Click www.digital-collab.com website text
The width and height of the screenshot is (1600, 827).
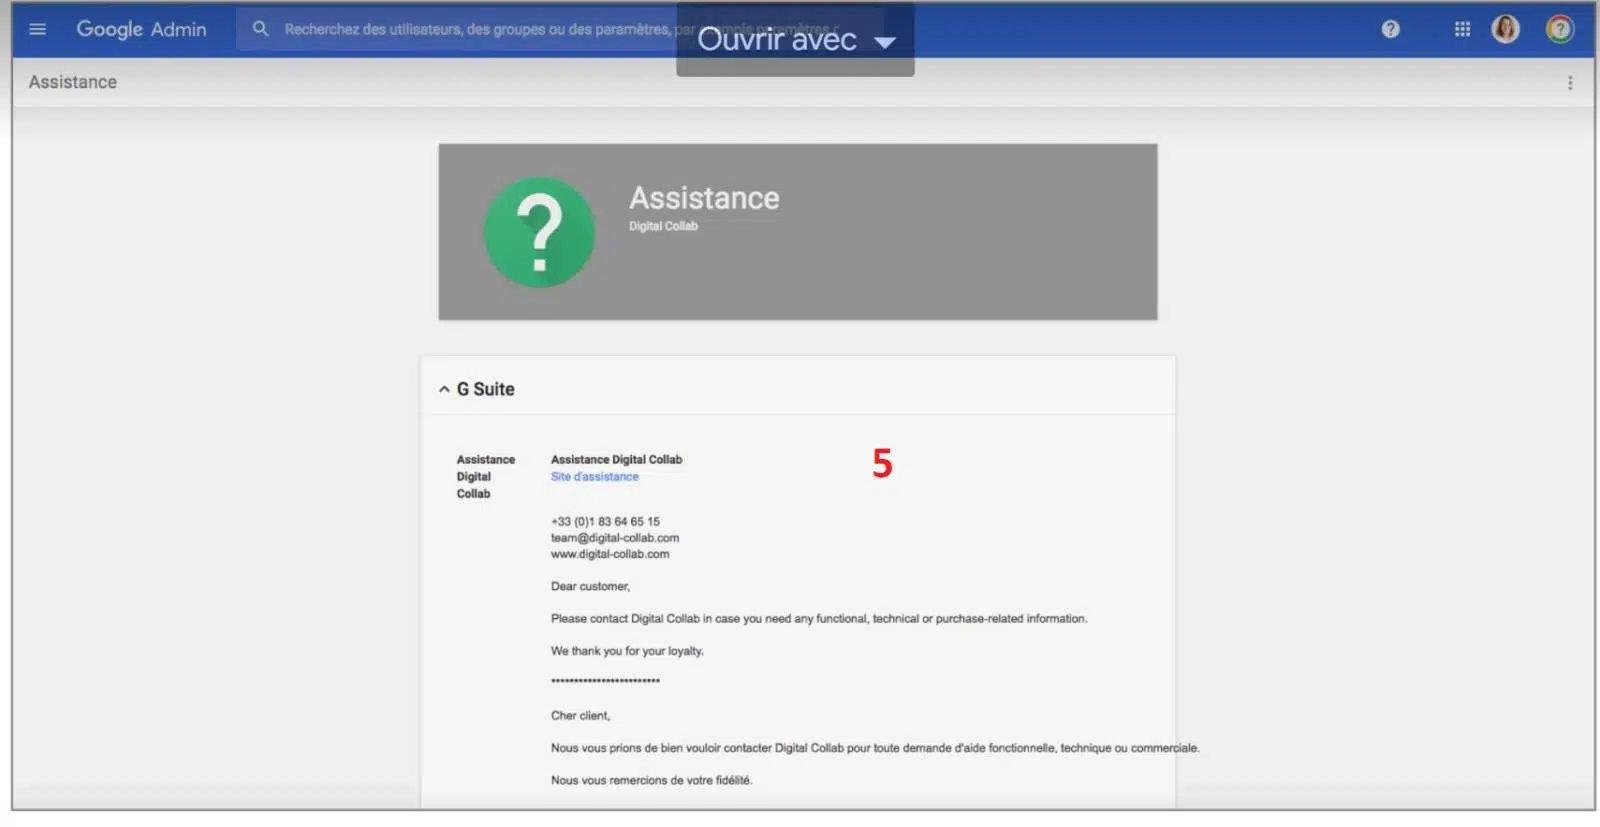point(610,554)
